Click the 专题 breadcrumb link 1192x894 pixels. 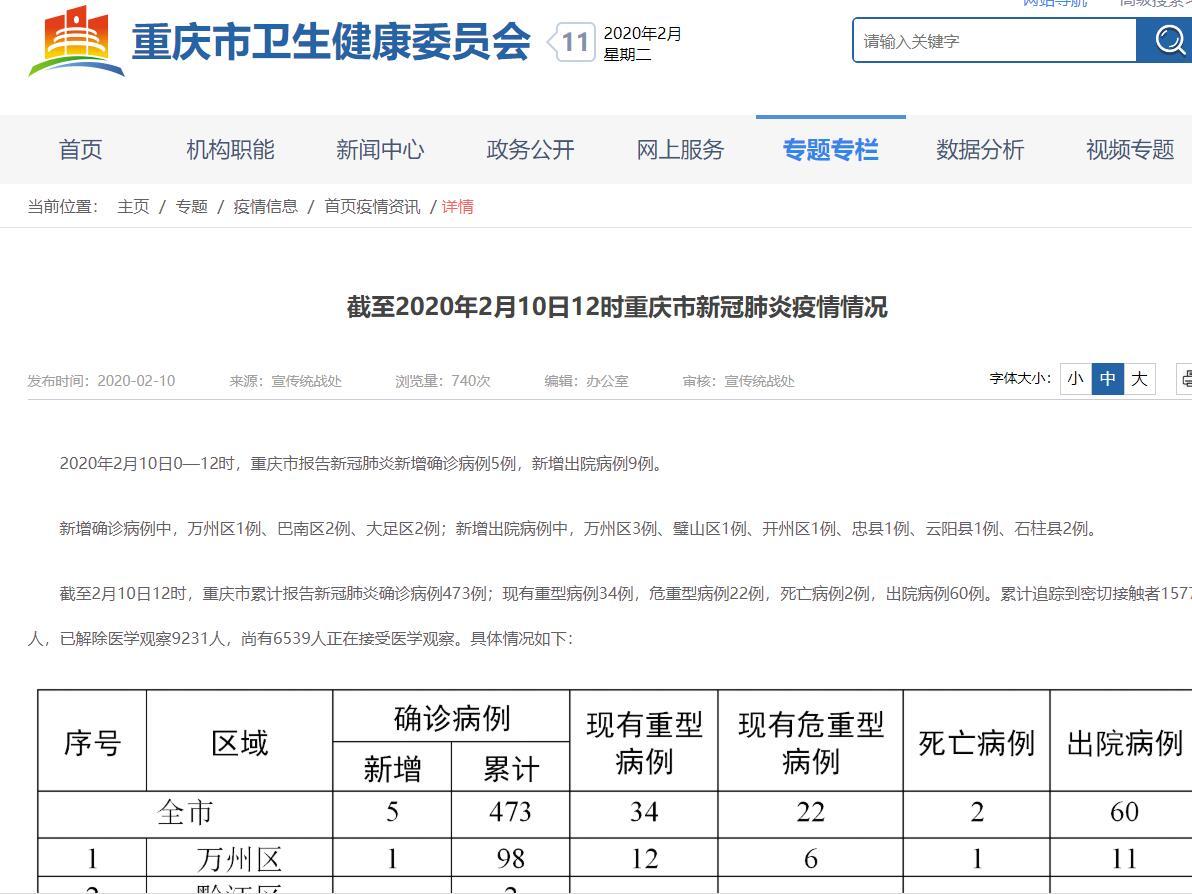pyautogui.click(x=192, y=207)
